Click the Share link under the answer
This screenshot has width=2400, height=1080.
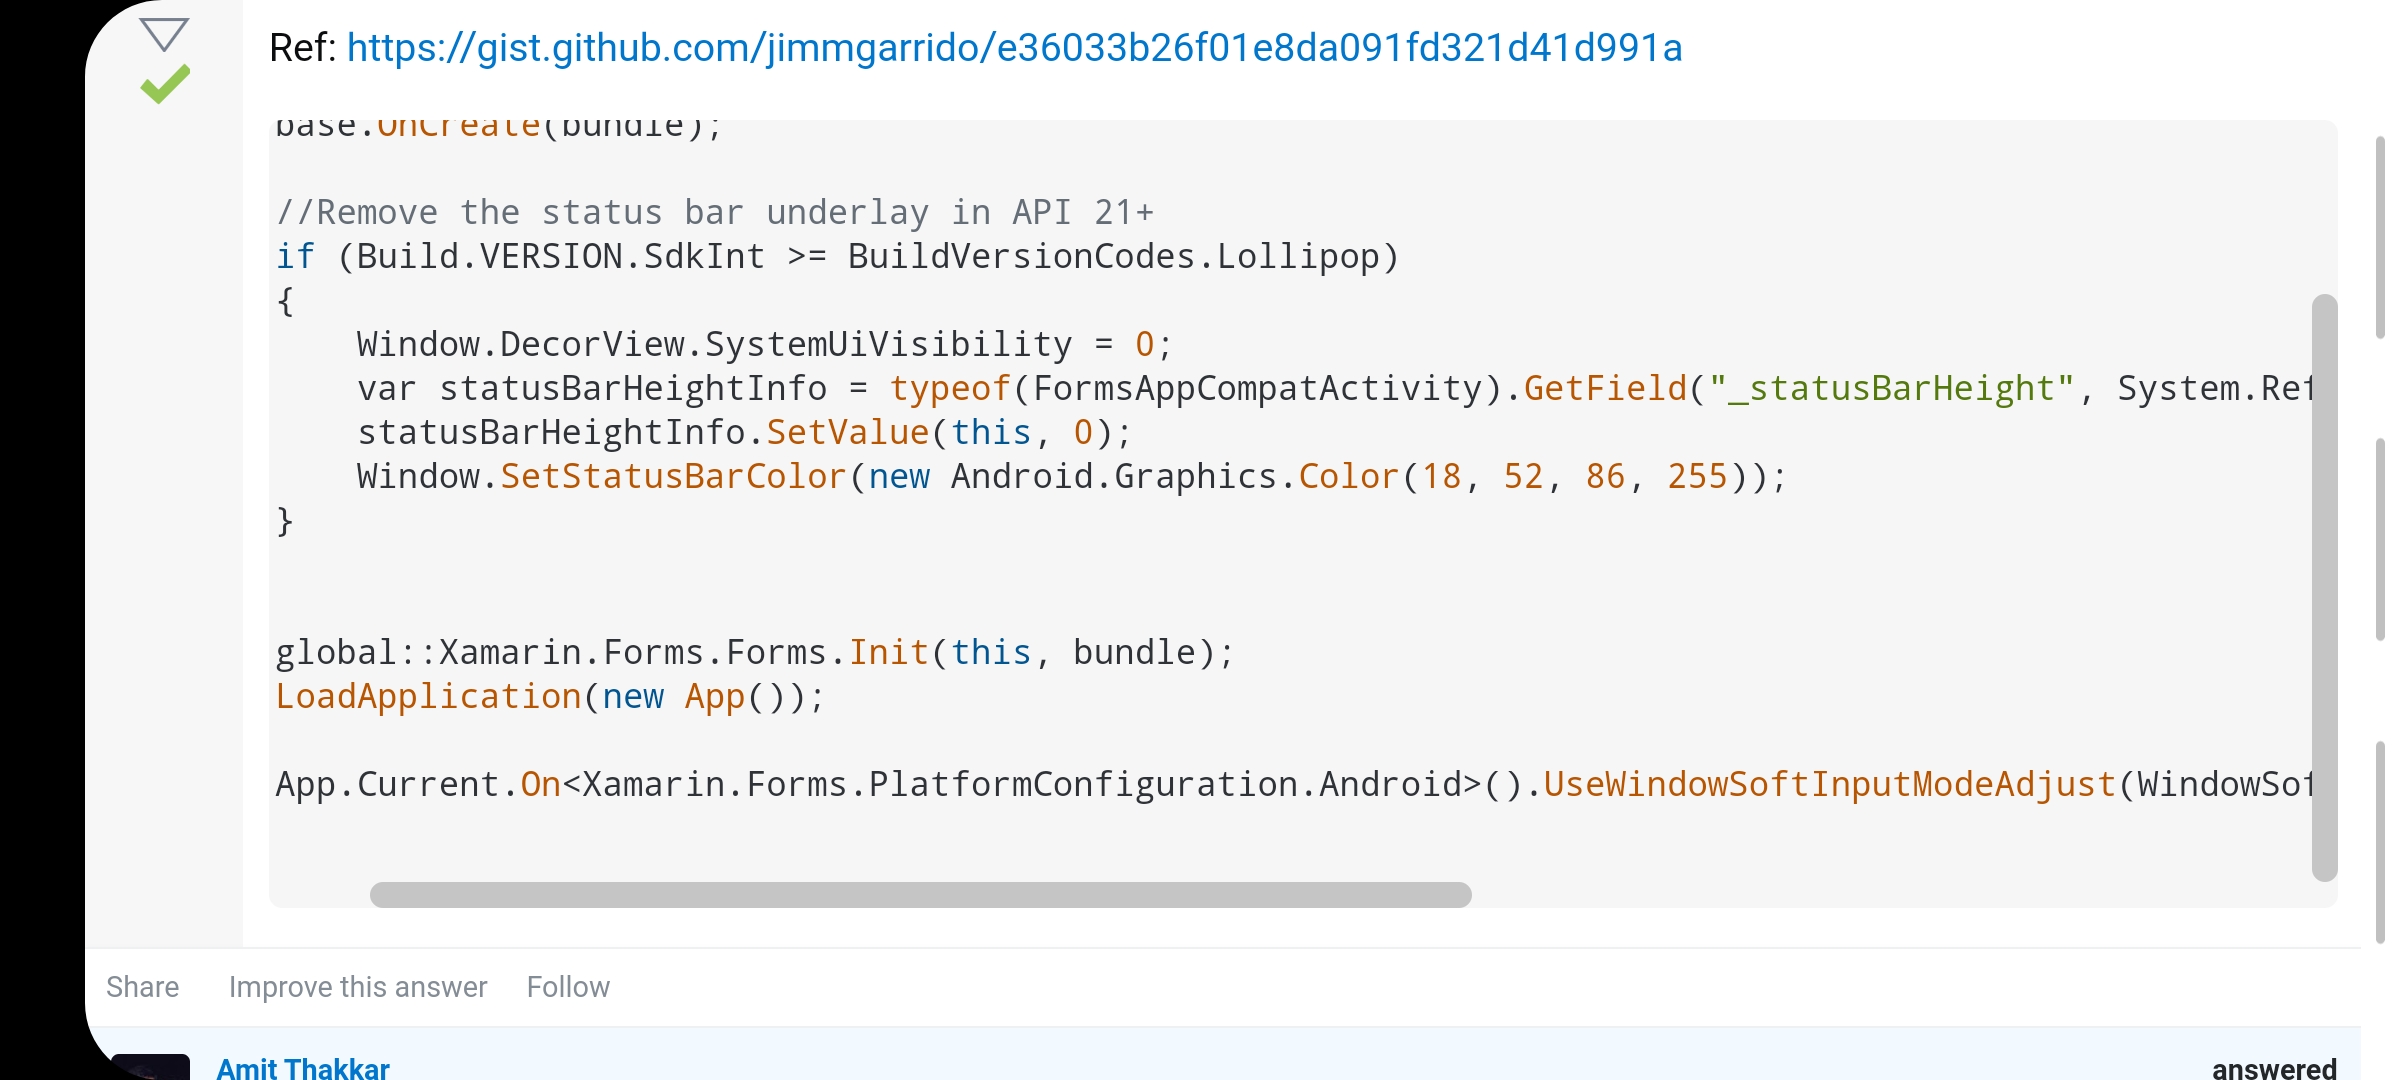(142, 987)
